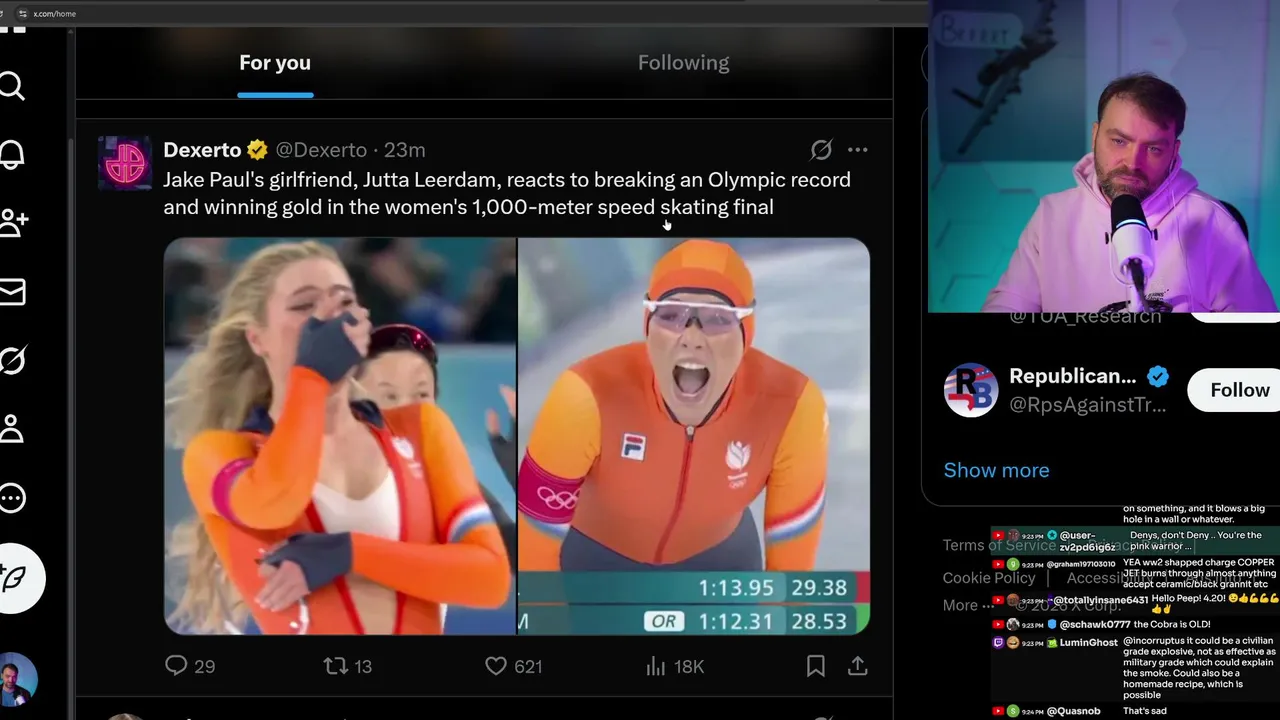Open Republican account verified badge
Screen dimensions: 1280x720
point(1158,377)
